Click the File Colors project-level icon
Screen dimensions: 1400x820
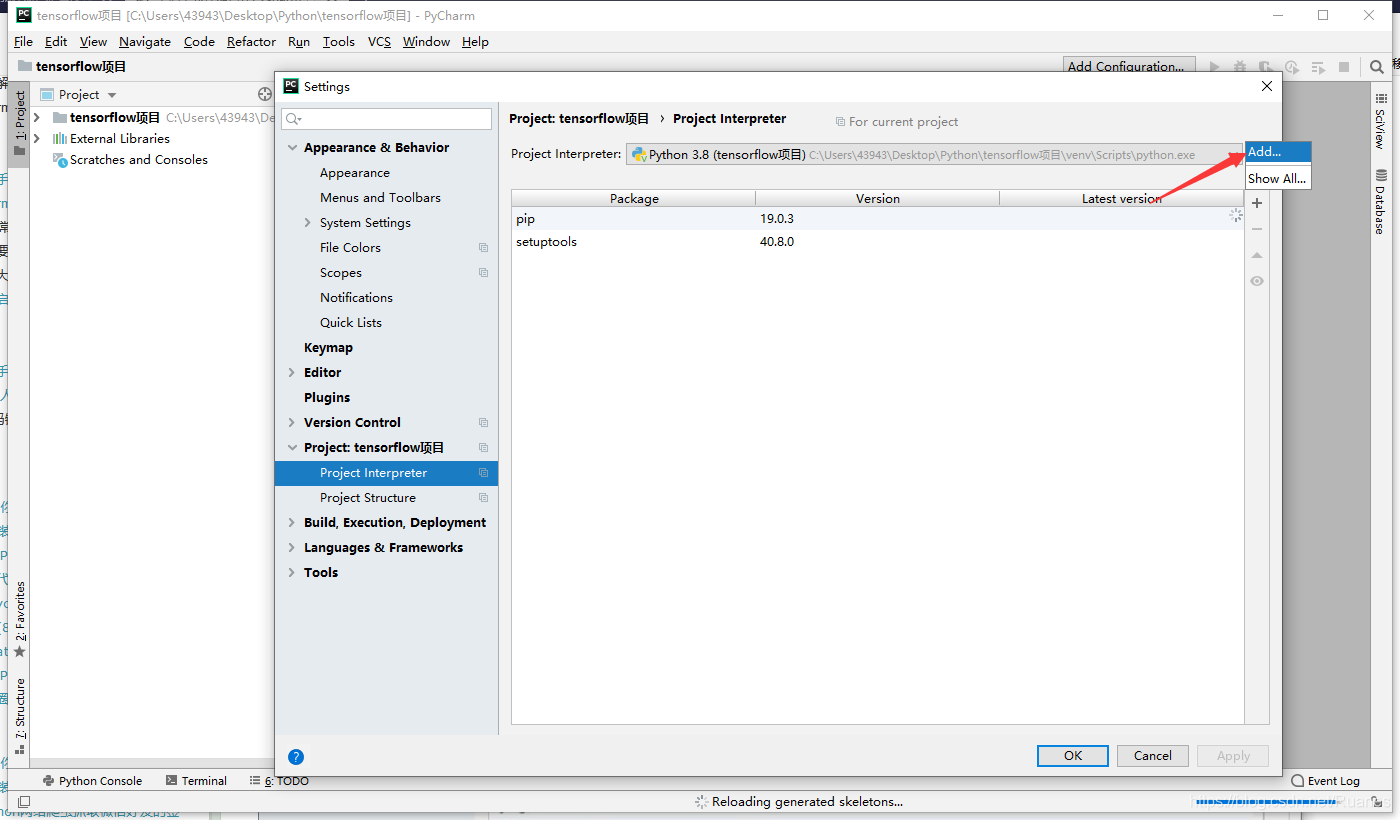pyautogui.click(x=484, y=248)
